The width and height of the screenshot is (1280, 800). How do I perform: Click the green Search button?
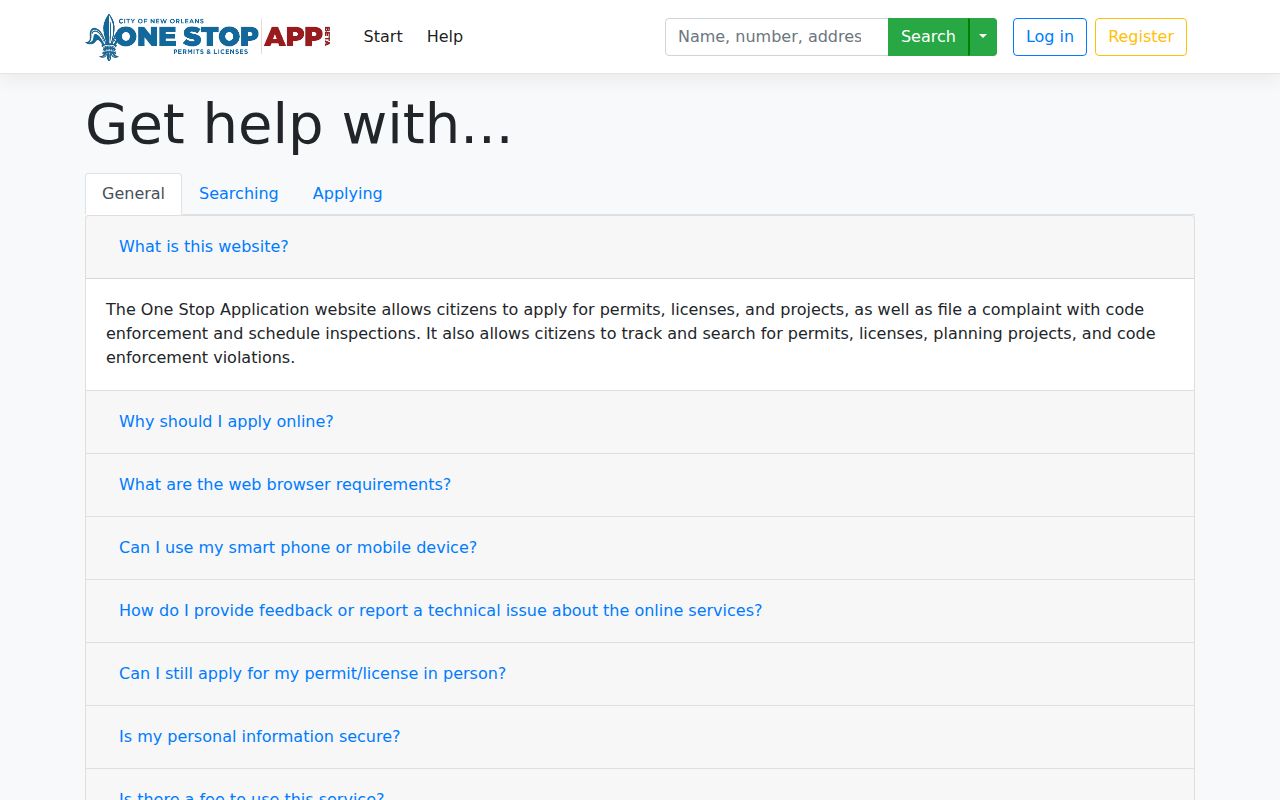click(x=928, y=37)
